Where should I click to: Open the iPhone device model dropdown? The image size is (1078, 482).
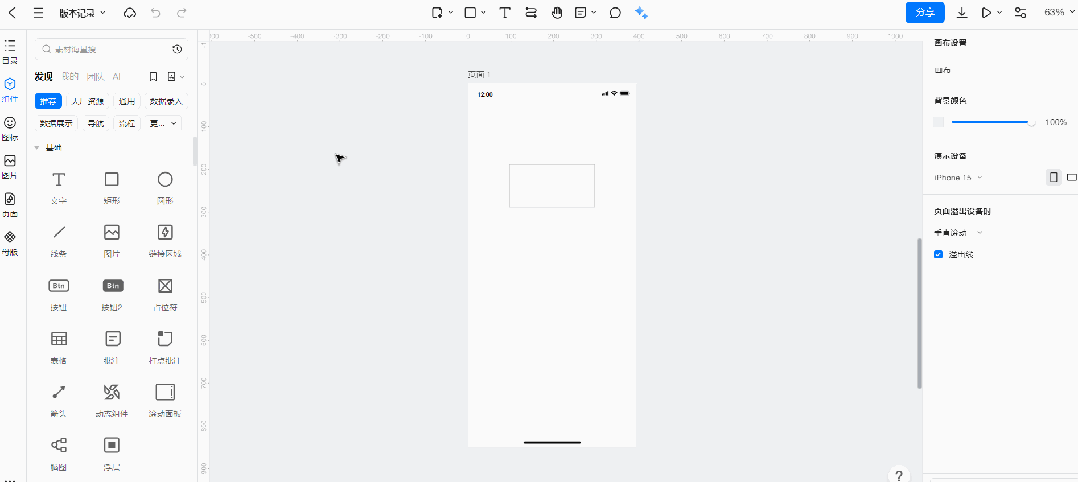pyautogui.click(x=958, y=177)
